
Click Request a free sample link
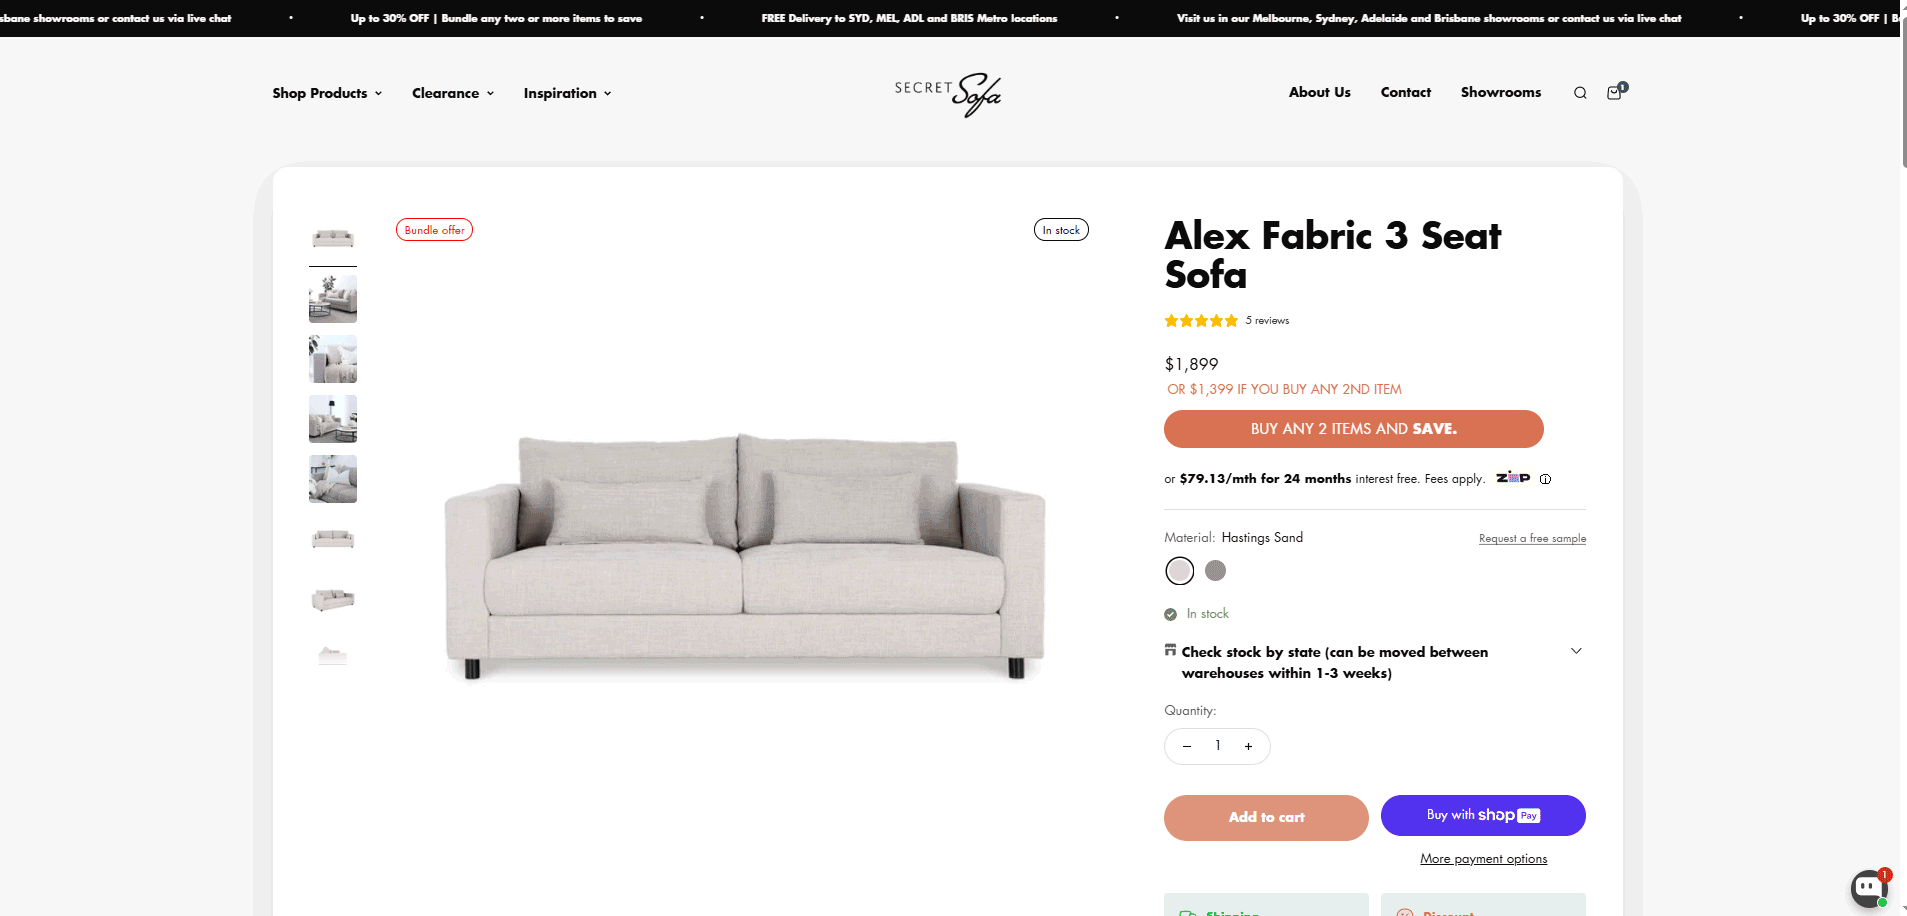1532,538
